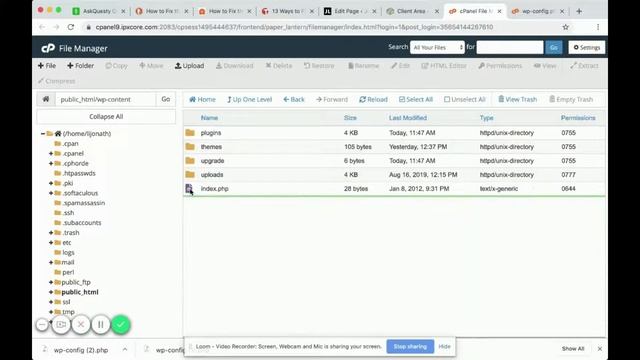Expand the mail tree folder

click(51, 262)
